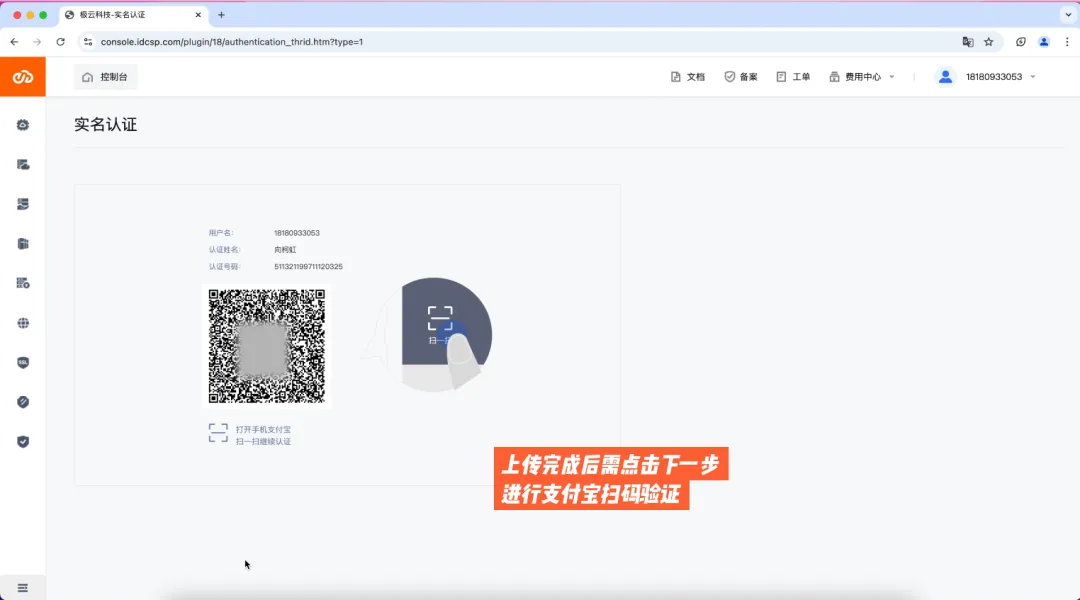This screenshot has height=600, width=1080.
Task: Go to 控制台 console home
Action: [105, 77]
